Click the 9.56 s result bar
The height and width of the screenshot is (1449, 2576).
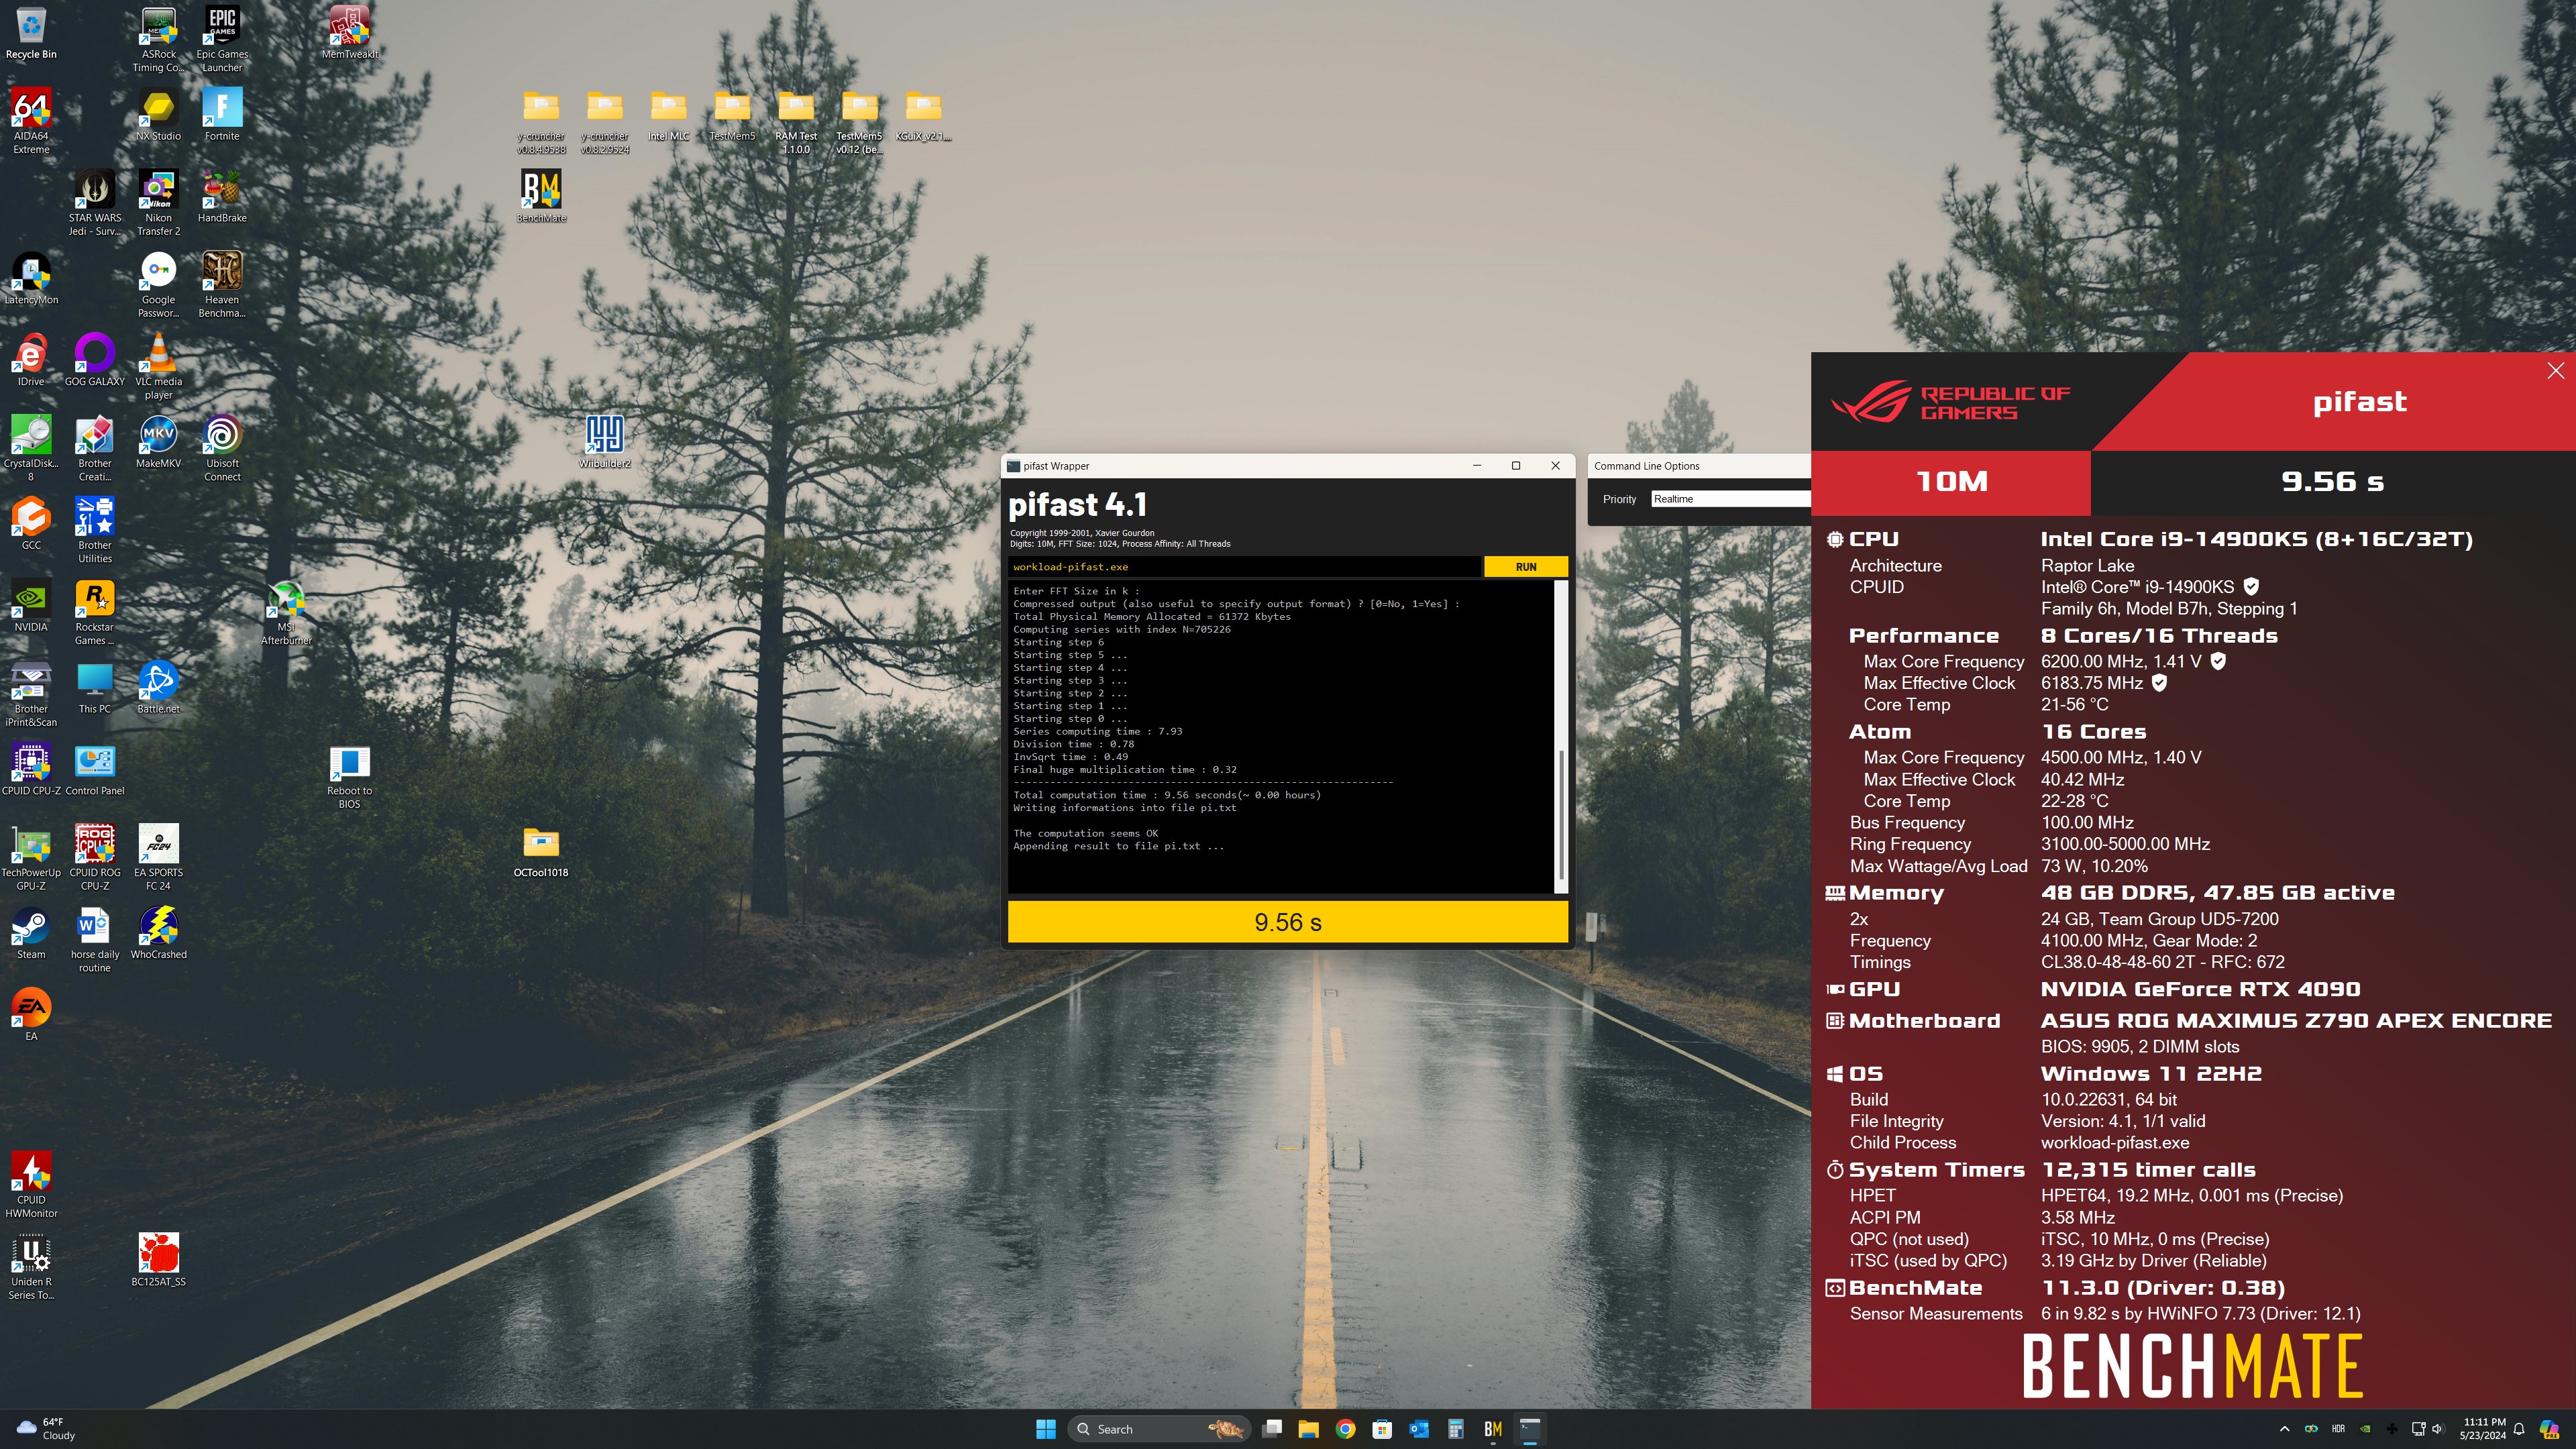click(1287, 922)
